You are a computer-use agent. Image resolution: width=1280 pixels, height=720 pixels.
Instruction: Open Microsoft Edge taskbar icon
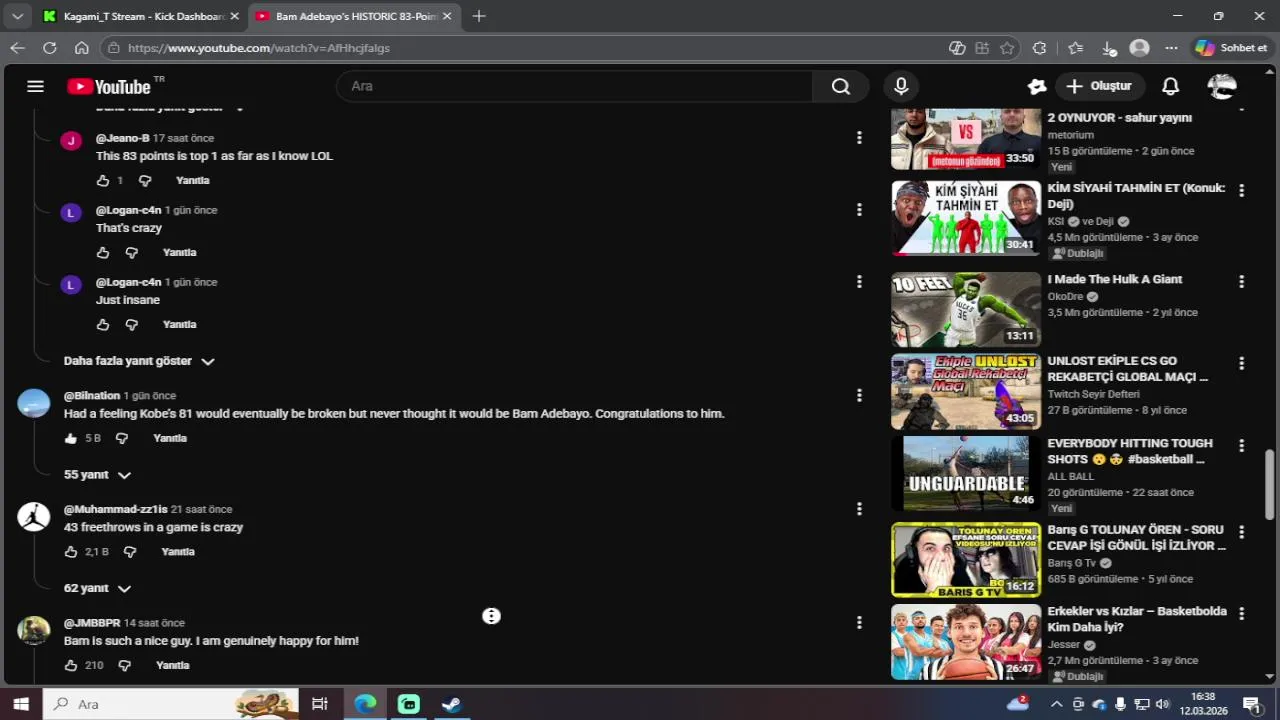365,704
